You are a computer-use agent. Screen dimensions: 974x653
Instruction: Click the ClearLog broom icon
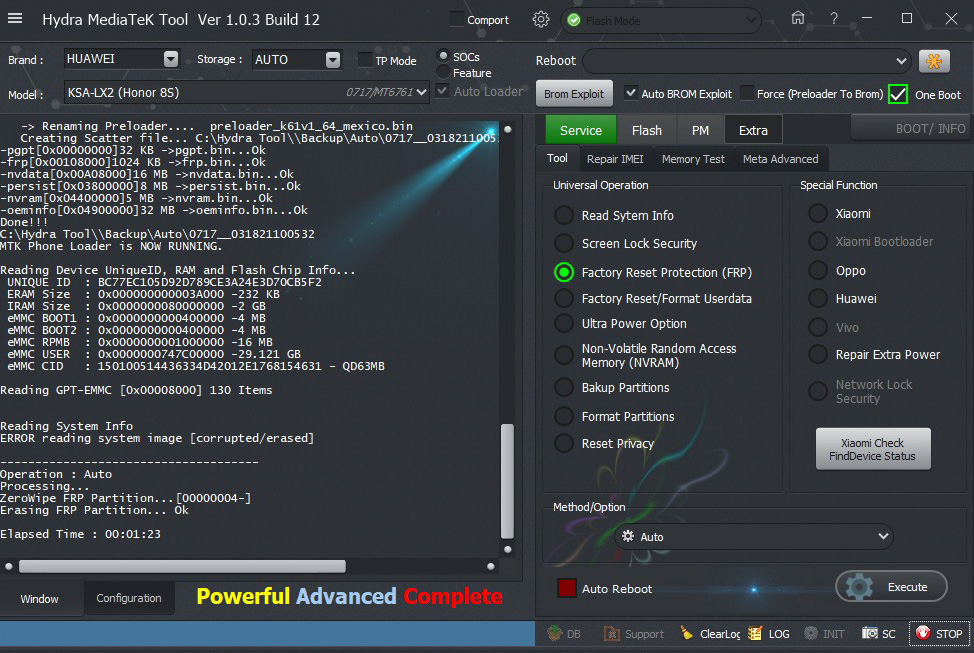tap(687, 633)
